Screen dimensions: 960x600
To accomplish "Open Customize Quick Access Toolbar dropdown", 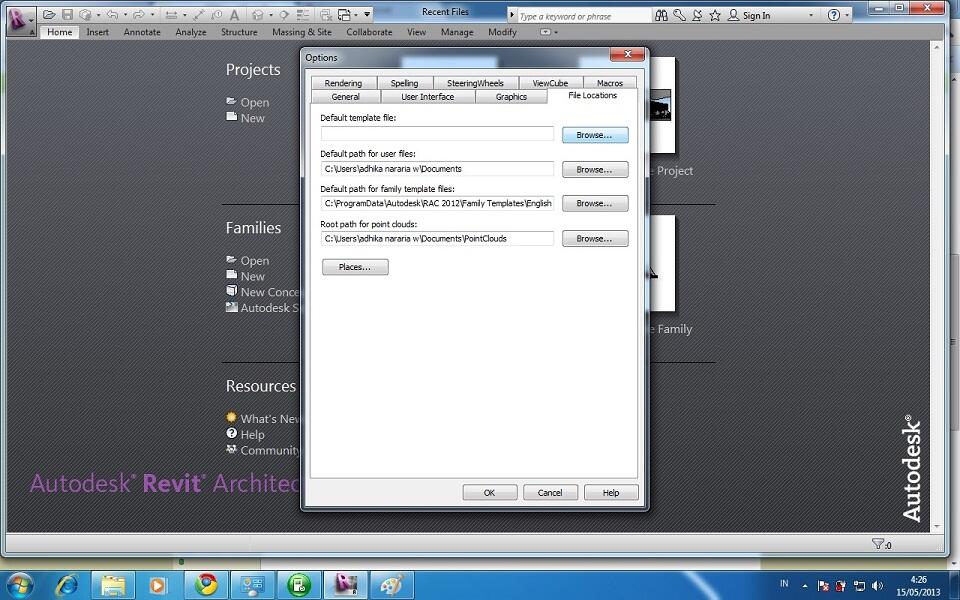I will tap(367, 14).
